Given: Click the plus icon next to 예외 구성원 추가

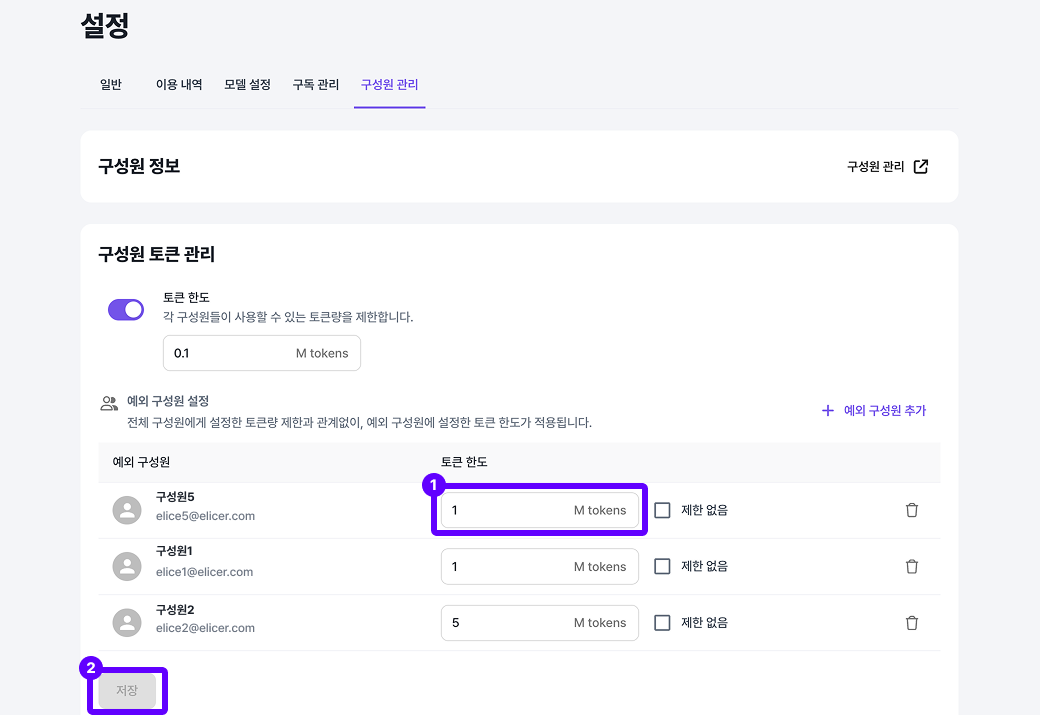Looking at the screenshot, I should [827, 410].
